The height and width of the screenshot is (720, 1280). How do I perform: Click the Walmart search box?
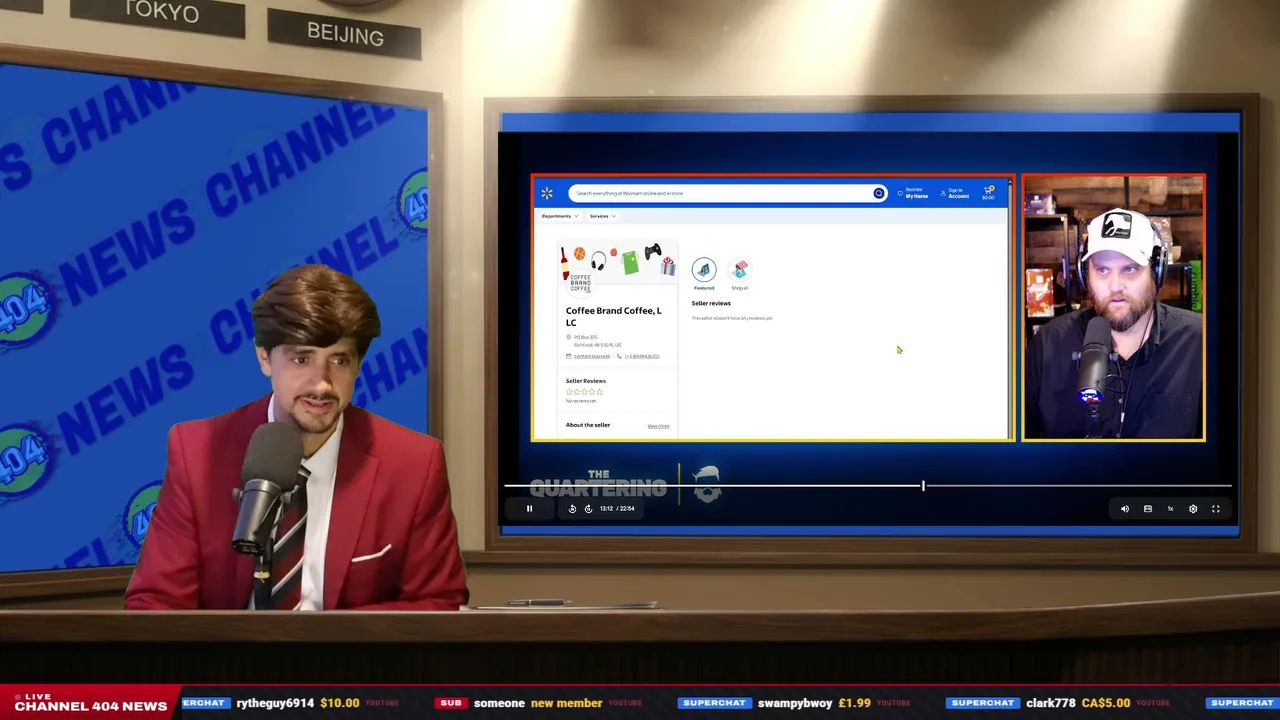727,193
